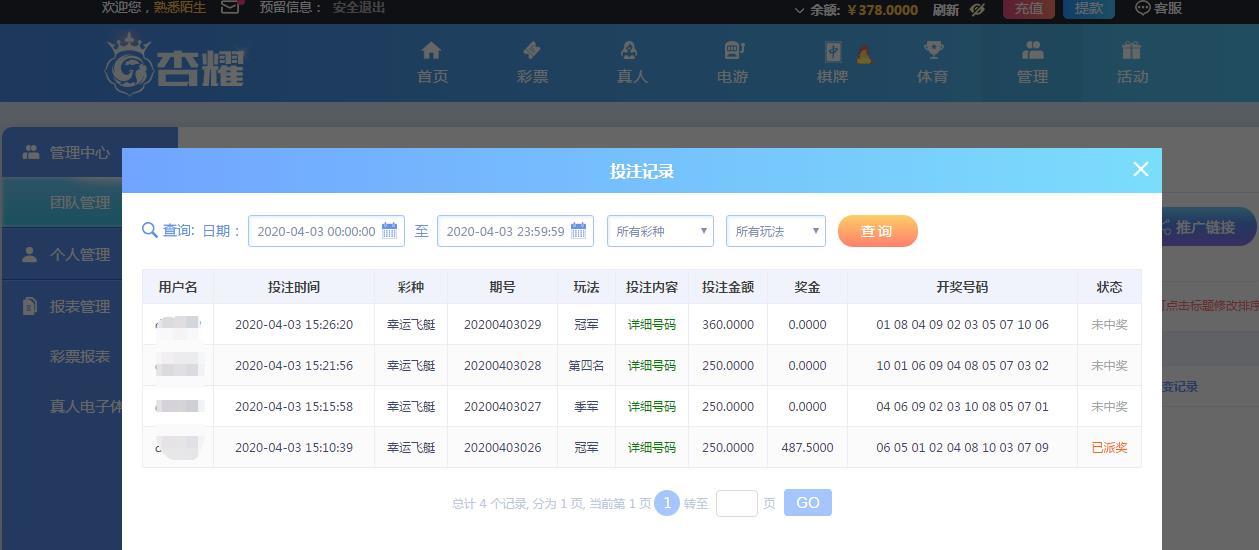Open the end date calendar icon
The image size is (1259, 550).
579,231
